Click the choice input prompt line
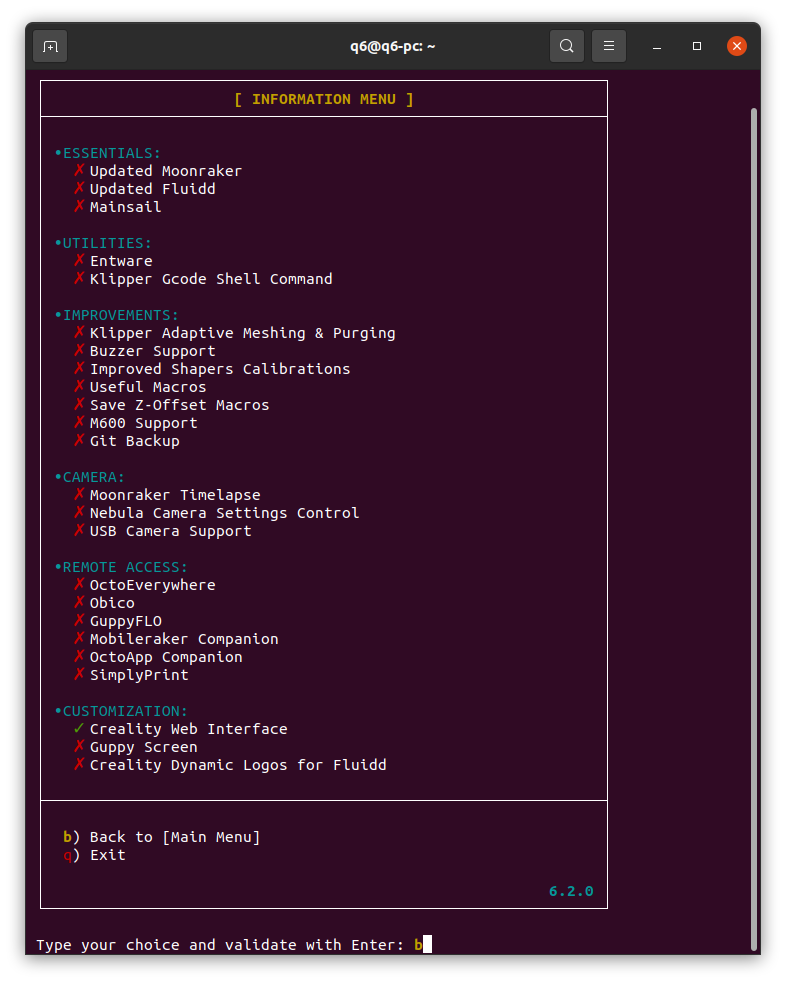This screenshot has width=786, height=983. 225,945
